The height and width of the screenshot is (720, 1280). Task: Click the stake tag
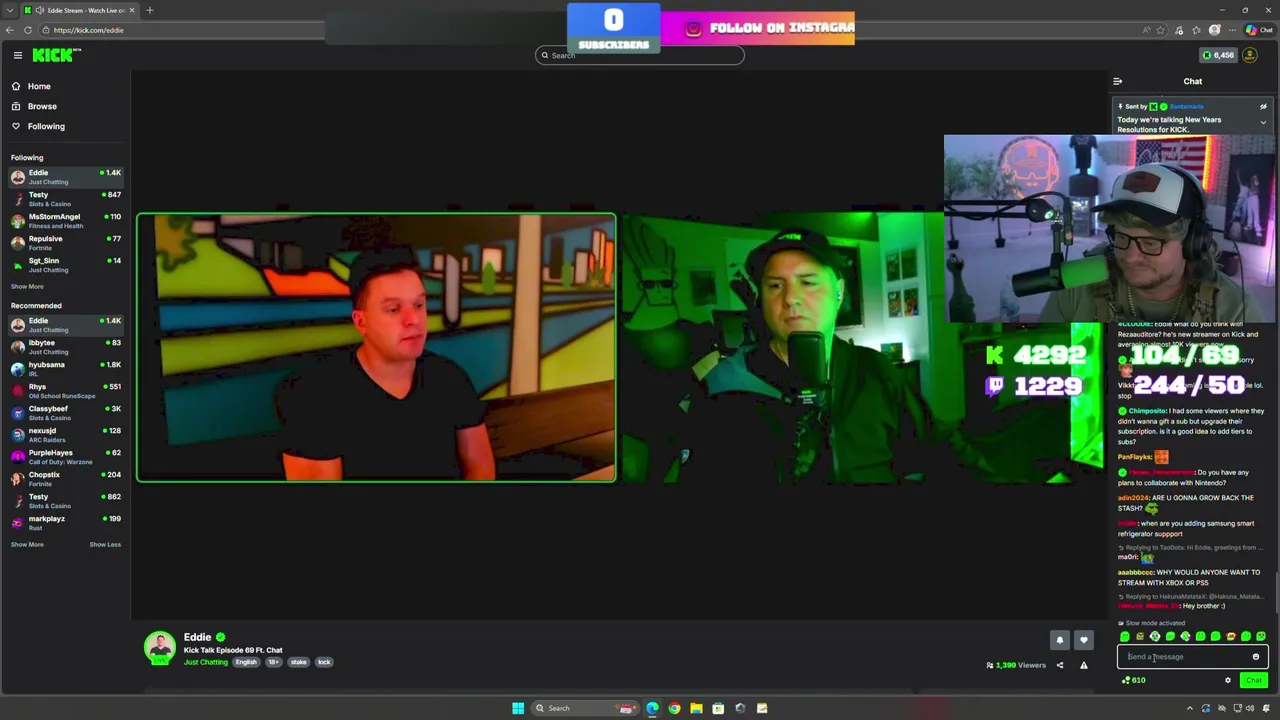tap(298, 662)
